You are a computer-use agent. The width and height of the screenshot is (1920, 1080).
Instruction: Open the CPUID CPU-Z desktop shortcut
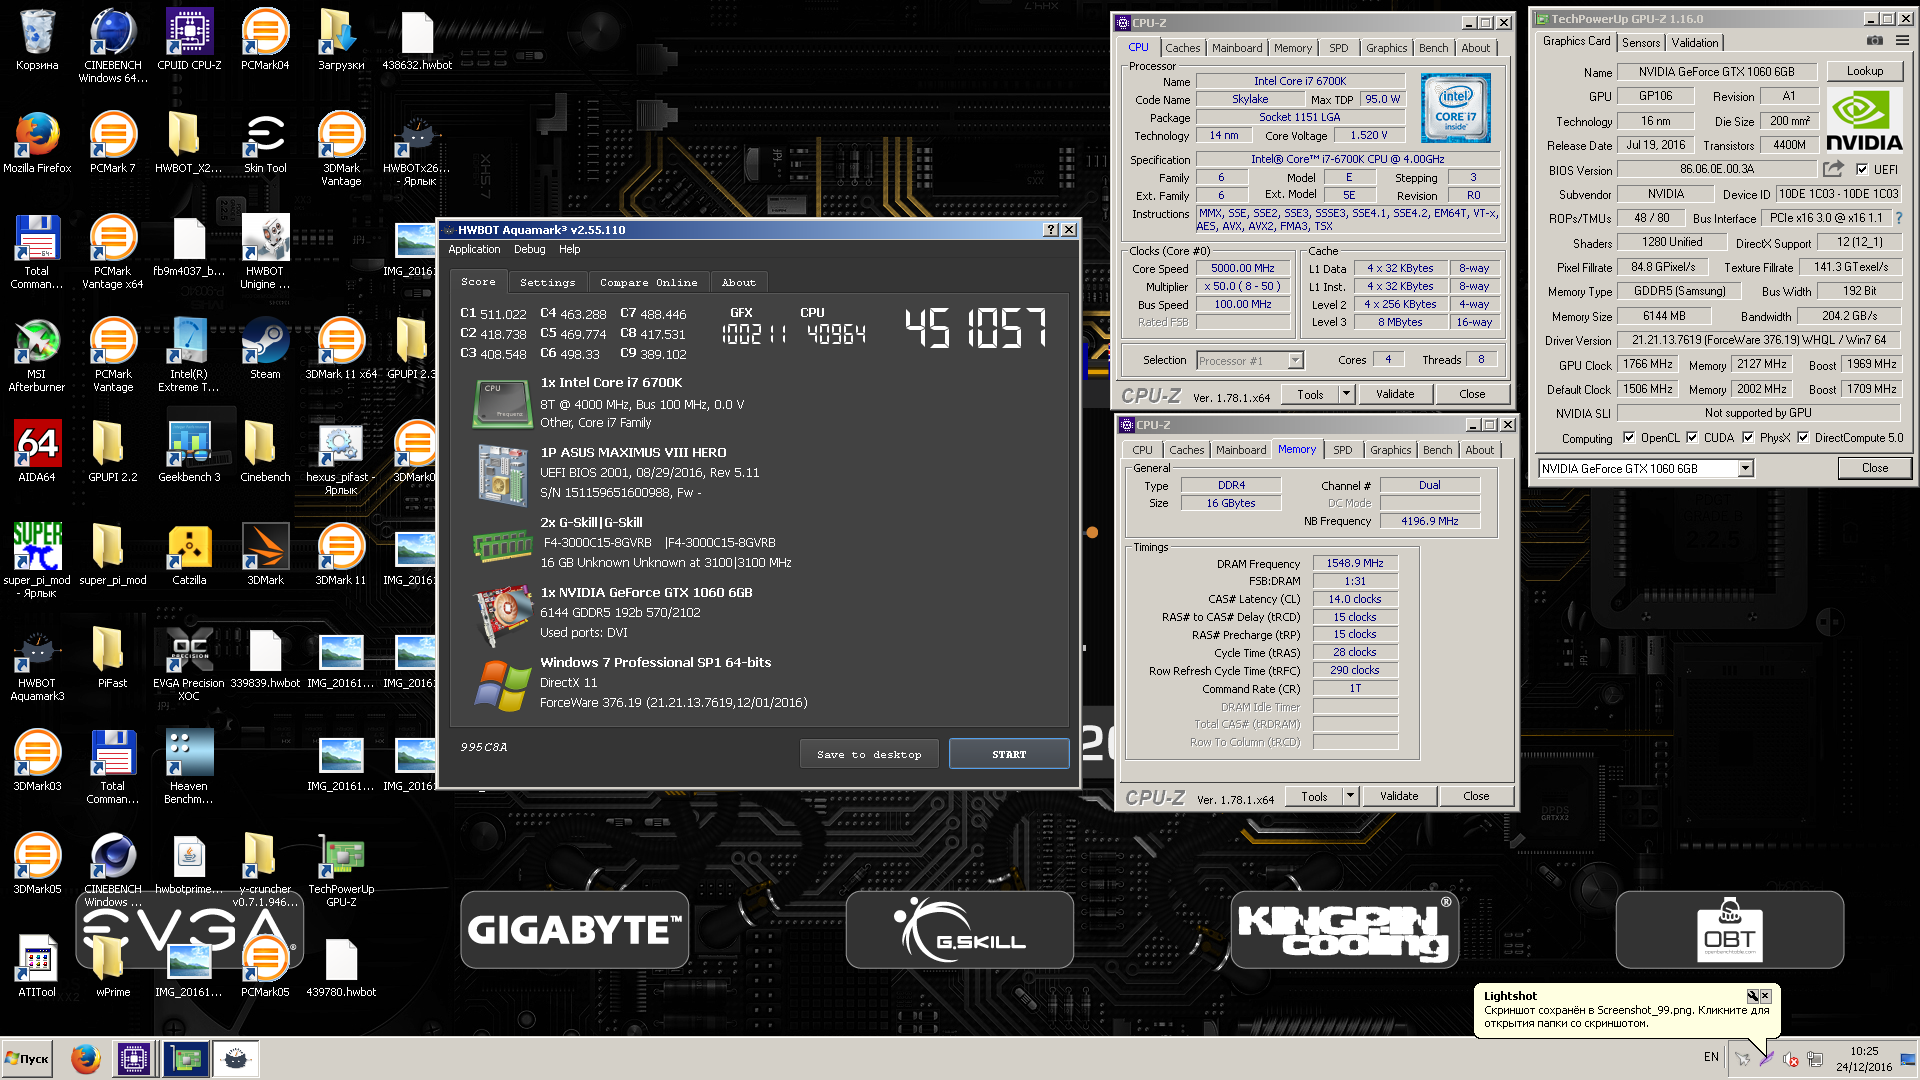pos(189,40)
